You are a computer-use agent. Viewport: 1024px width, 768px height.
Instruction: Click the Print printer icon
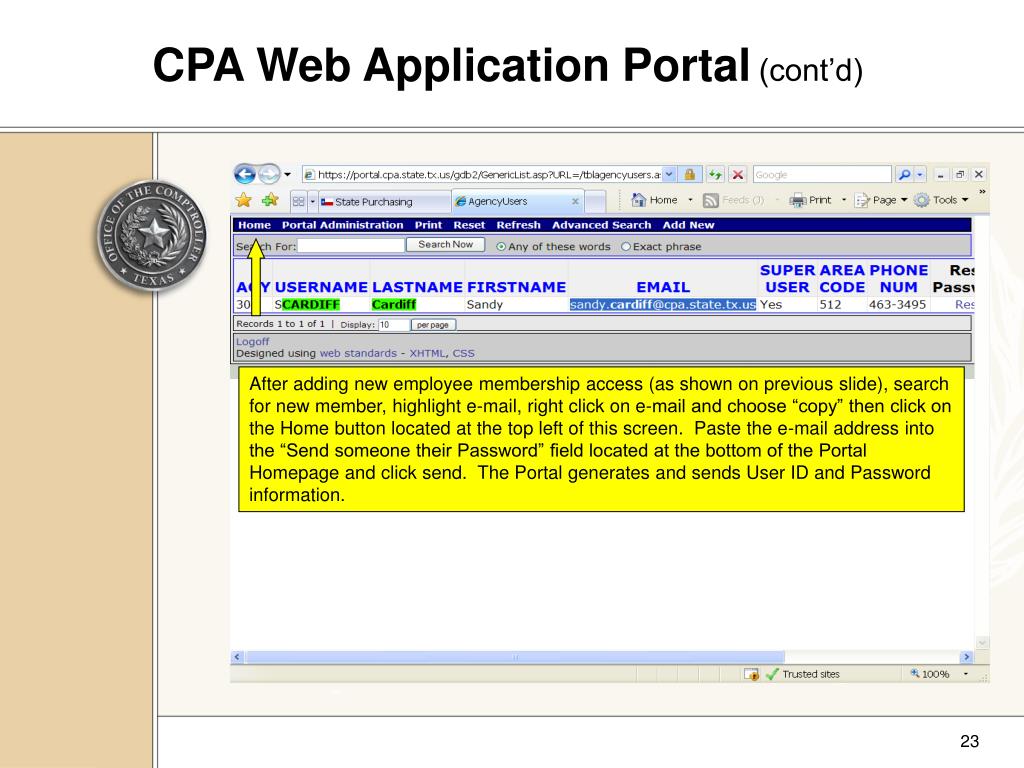[798, 200]
